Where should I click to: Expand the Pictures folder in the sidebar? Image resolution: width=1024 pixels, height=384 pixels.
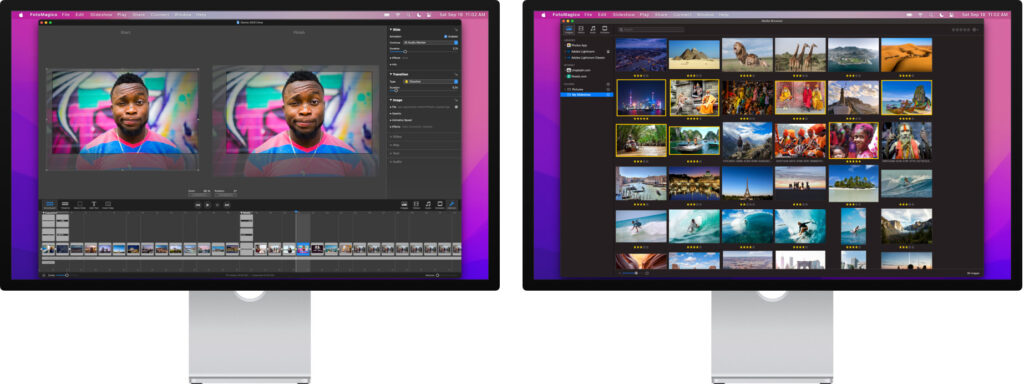pyautogui.click(x=564, y=89)
